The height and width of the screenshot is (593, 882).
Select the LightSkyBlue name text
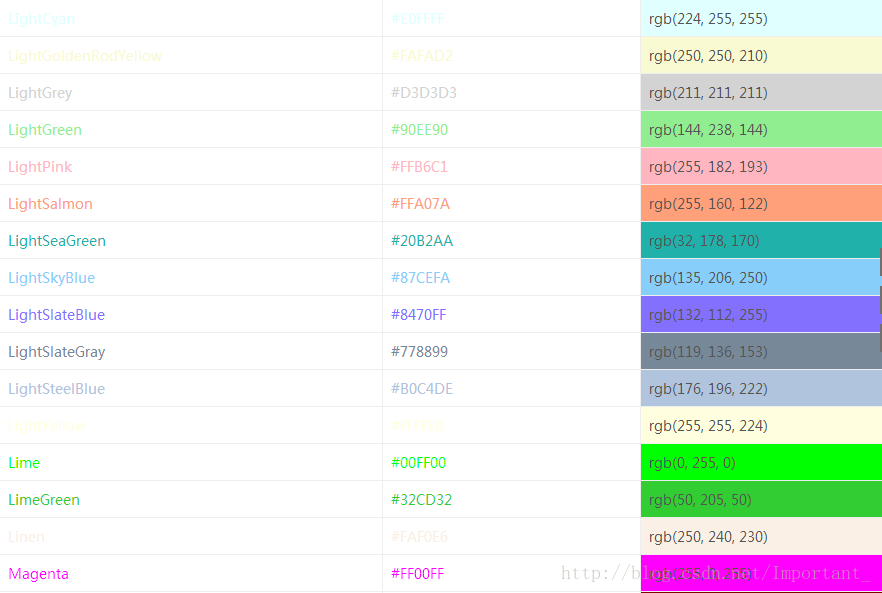(x=52, y=278)
